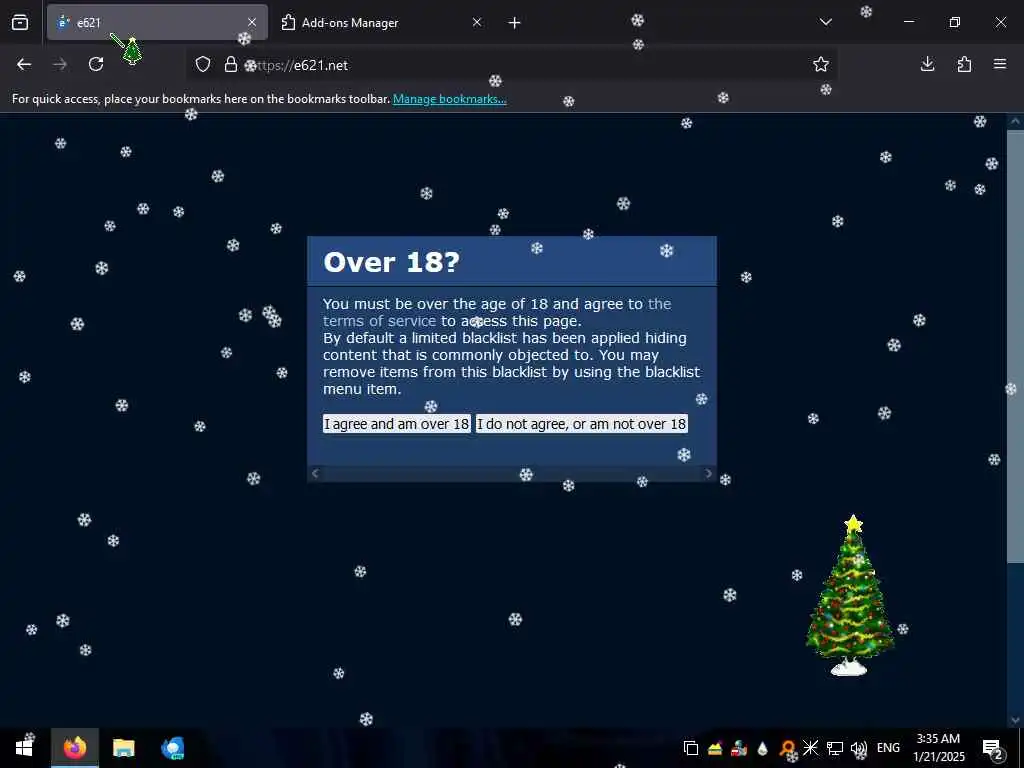
Task: Click the ENG language indicator
Action: click(x=888, y=748)
